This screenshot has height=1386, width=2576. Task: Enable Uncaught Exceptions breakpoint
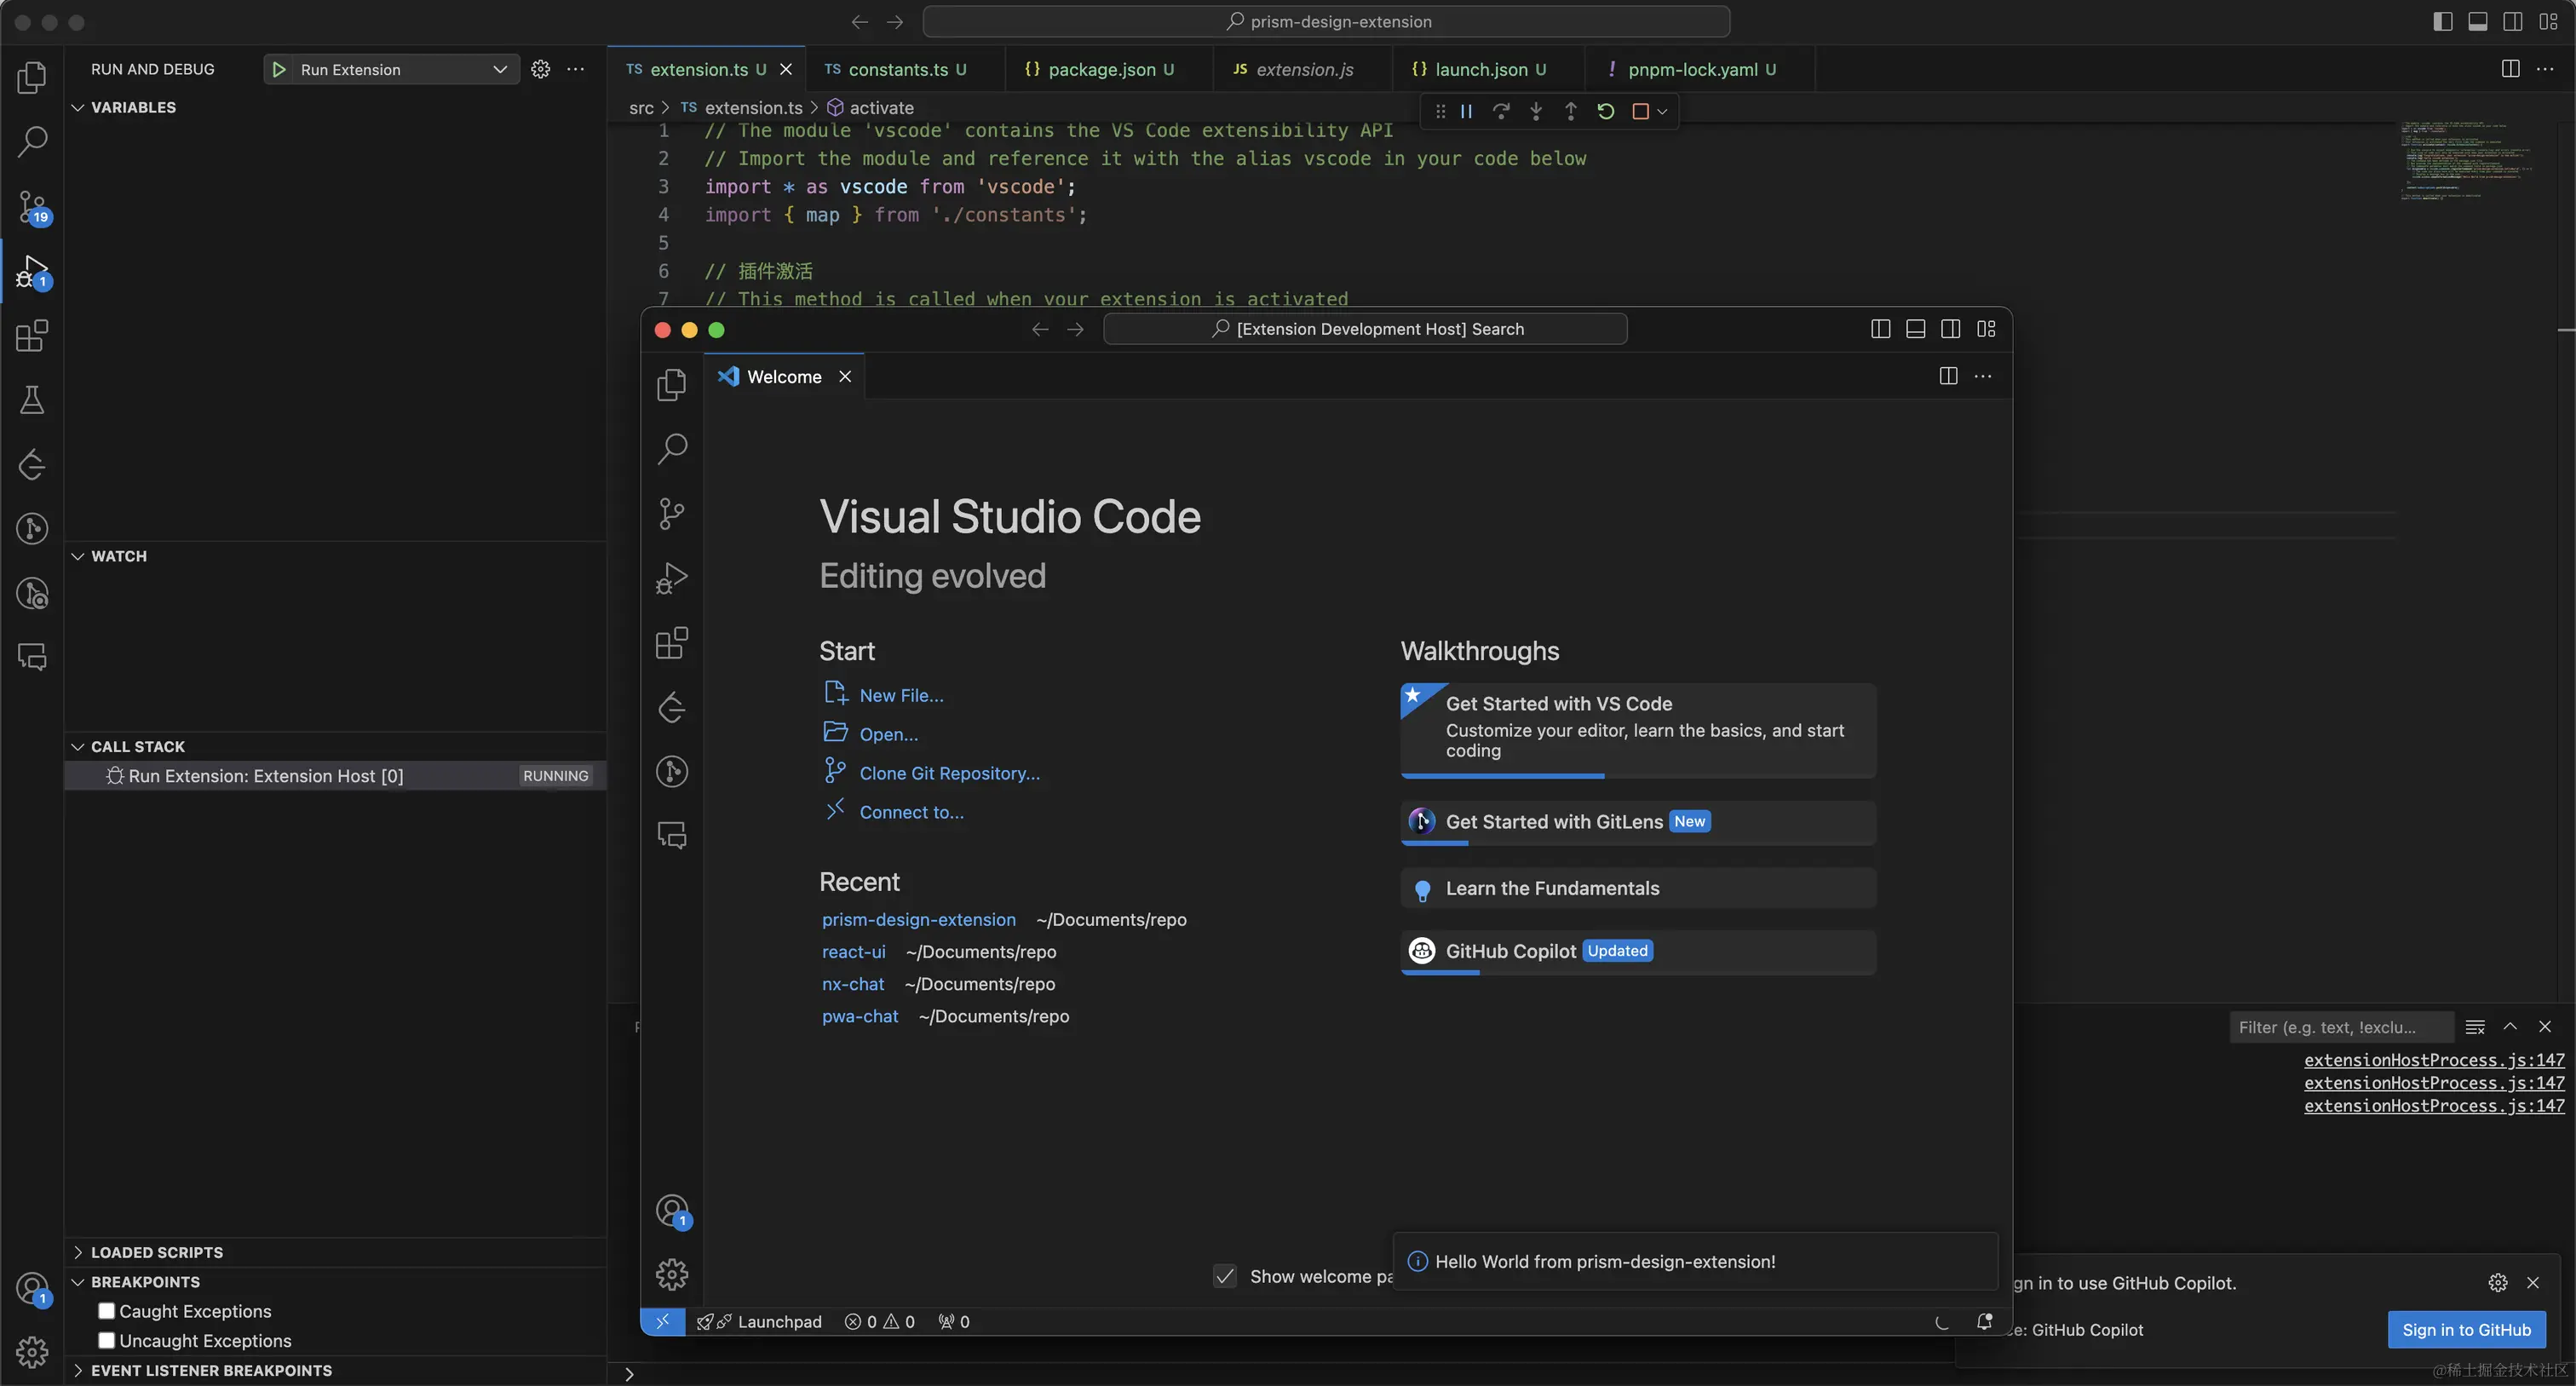click(x=107, y=1340)
